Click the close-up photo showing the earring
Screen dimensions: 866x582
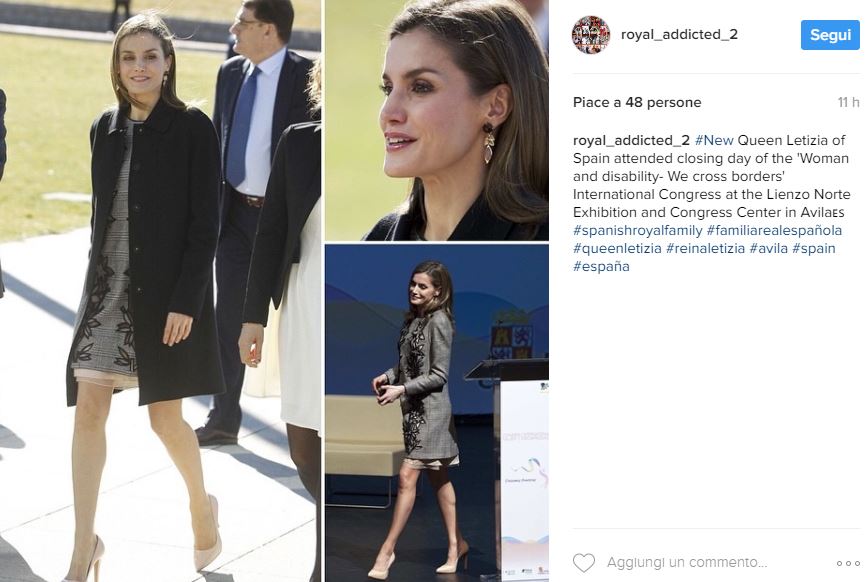click(x=436, y=120)
